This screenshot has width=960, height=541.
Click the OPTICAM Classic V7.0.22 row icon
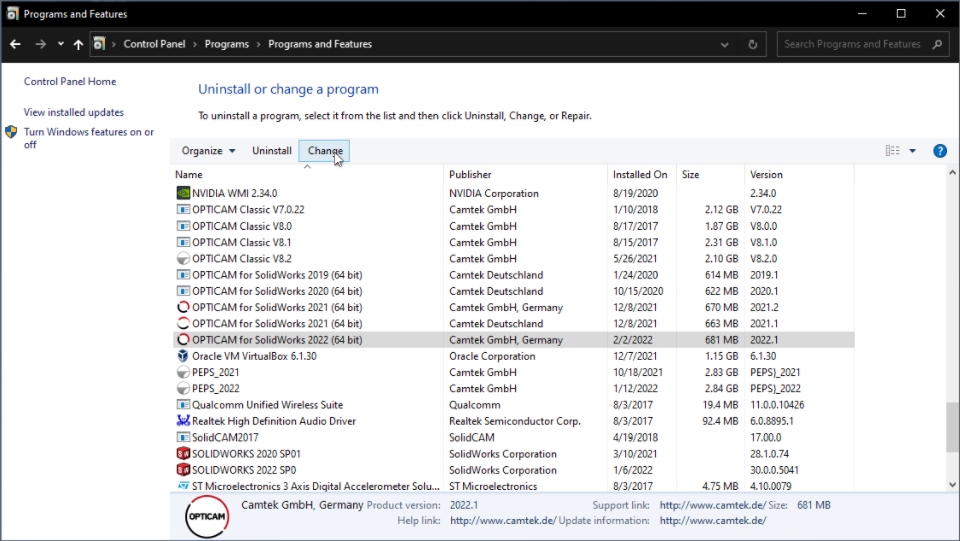(x=183, y=209)
